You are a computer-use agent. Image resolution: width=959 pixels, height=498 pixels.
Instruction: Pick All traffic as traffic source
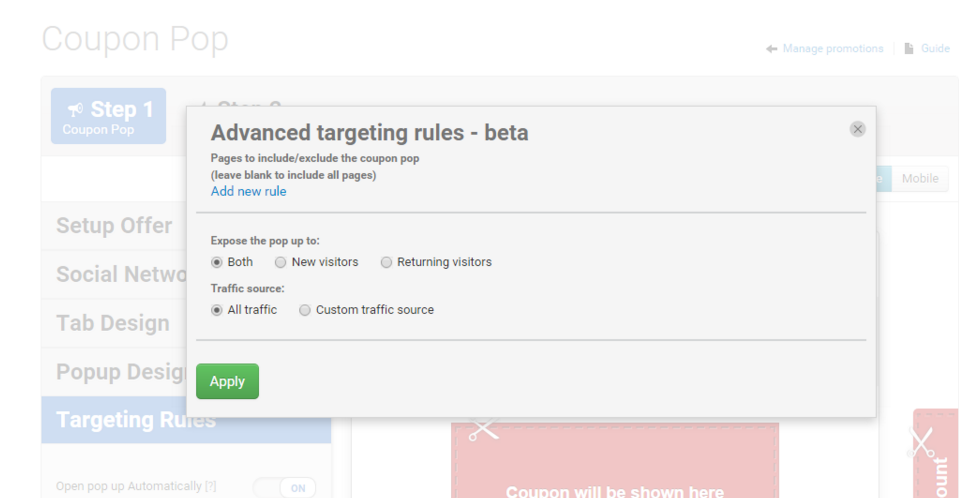pyautogui.click(x=217, y=310)
